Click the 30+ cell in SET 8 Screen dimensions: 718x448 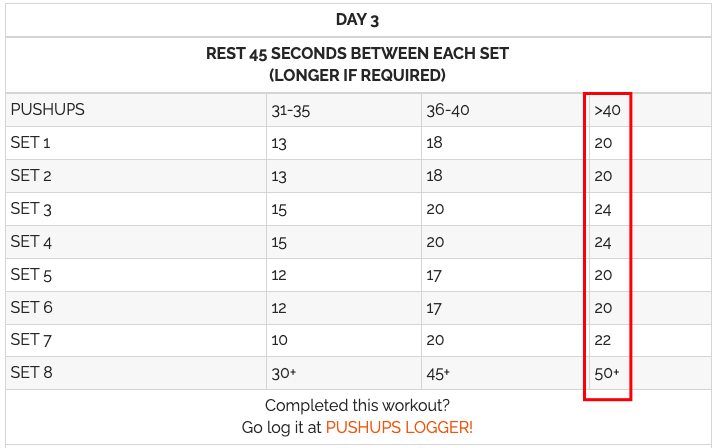283,373
